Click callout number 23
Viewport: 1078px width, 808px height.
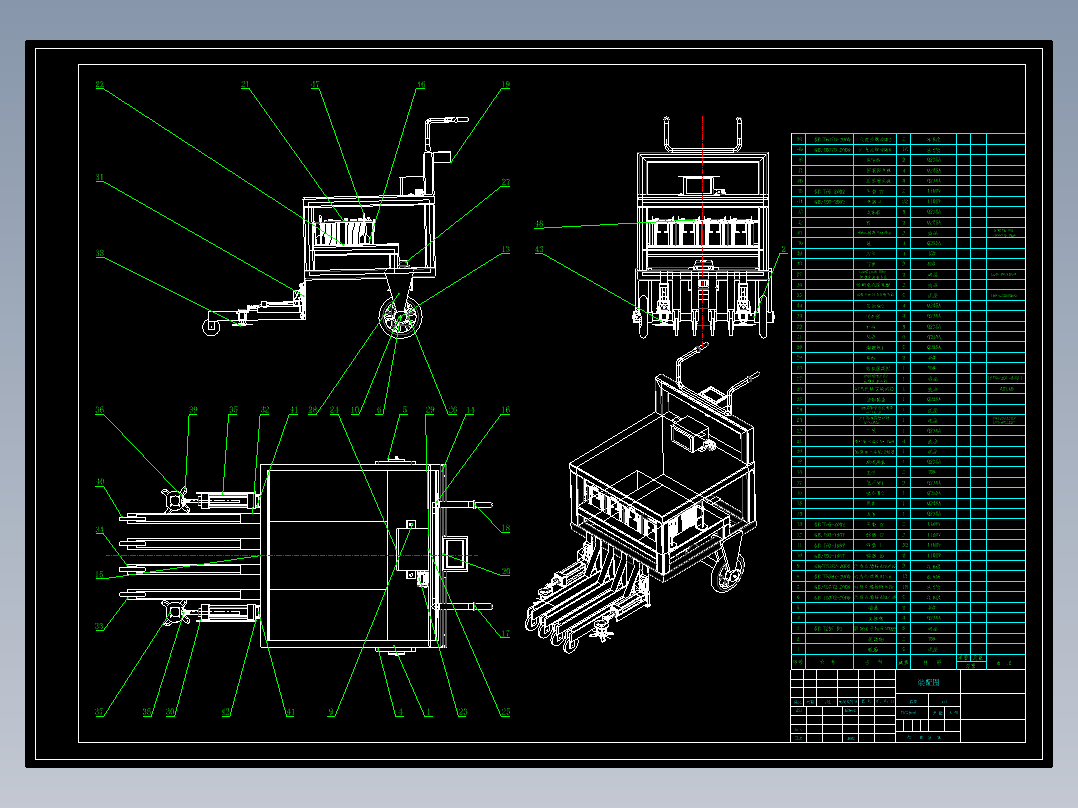[x=462, y=712]
